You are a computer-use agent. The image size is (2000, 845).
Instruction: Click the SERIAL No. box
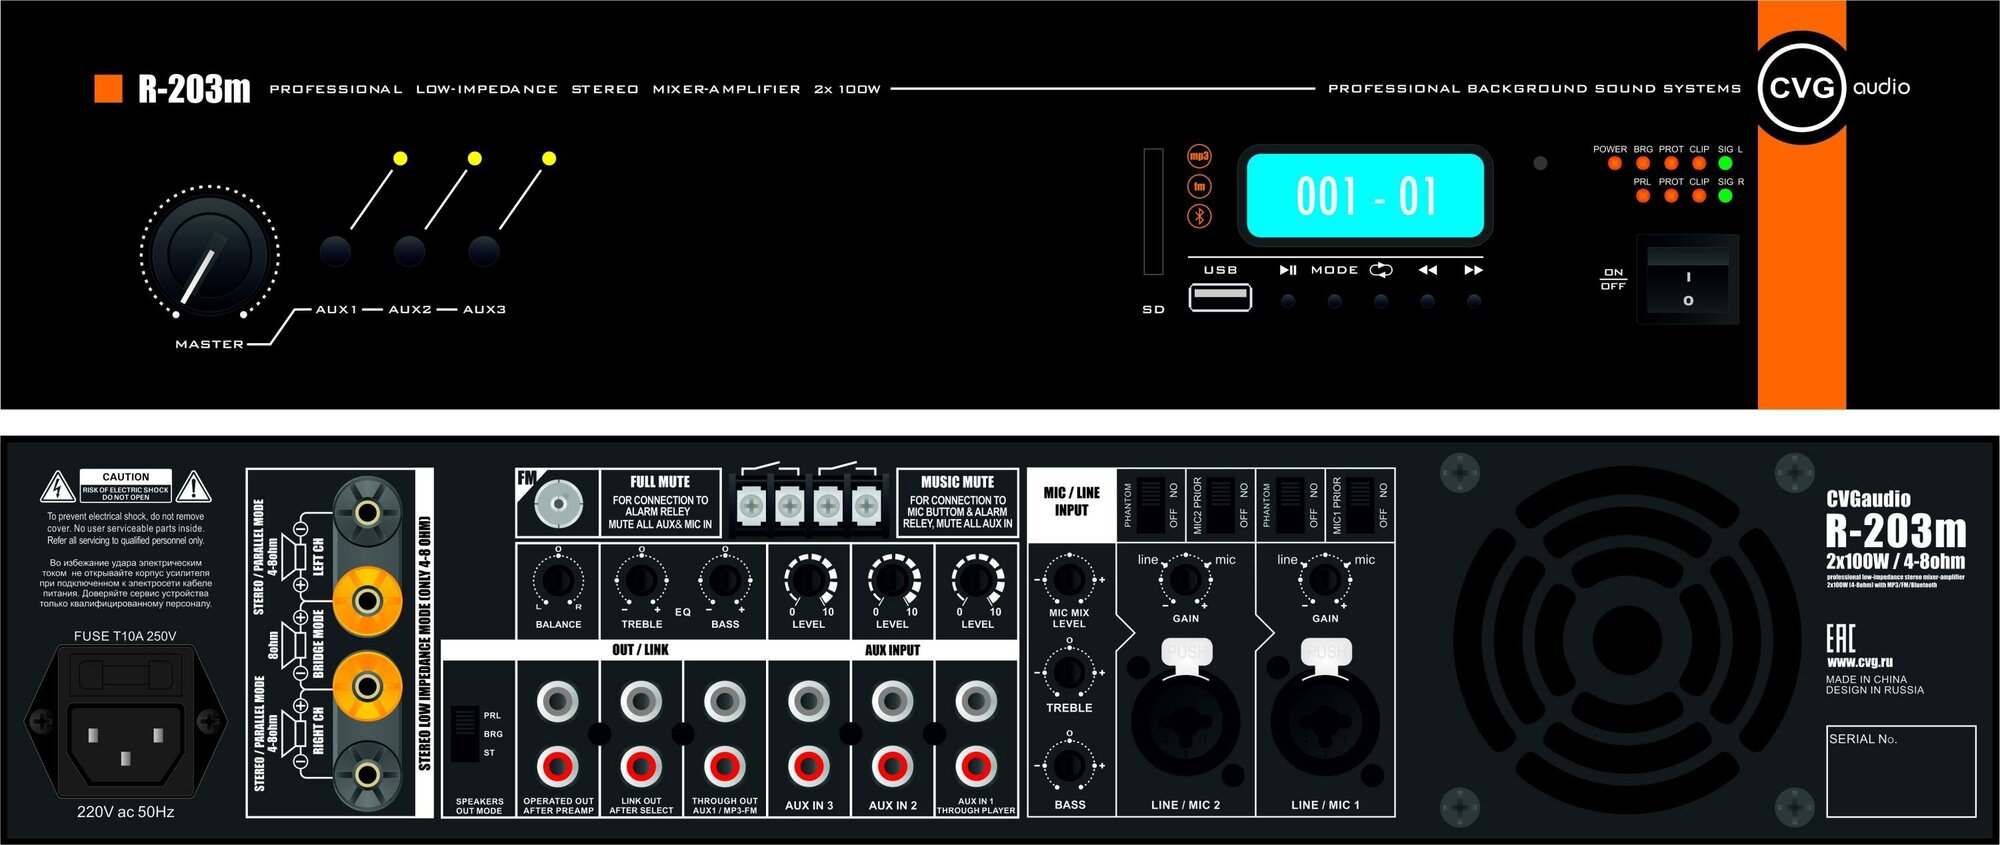click(x=1901, y=771)
